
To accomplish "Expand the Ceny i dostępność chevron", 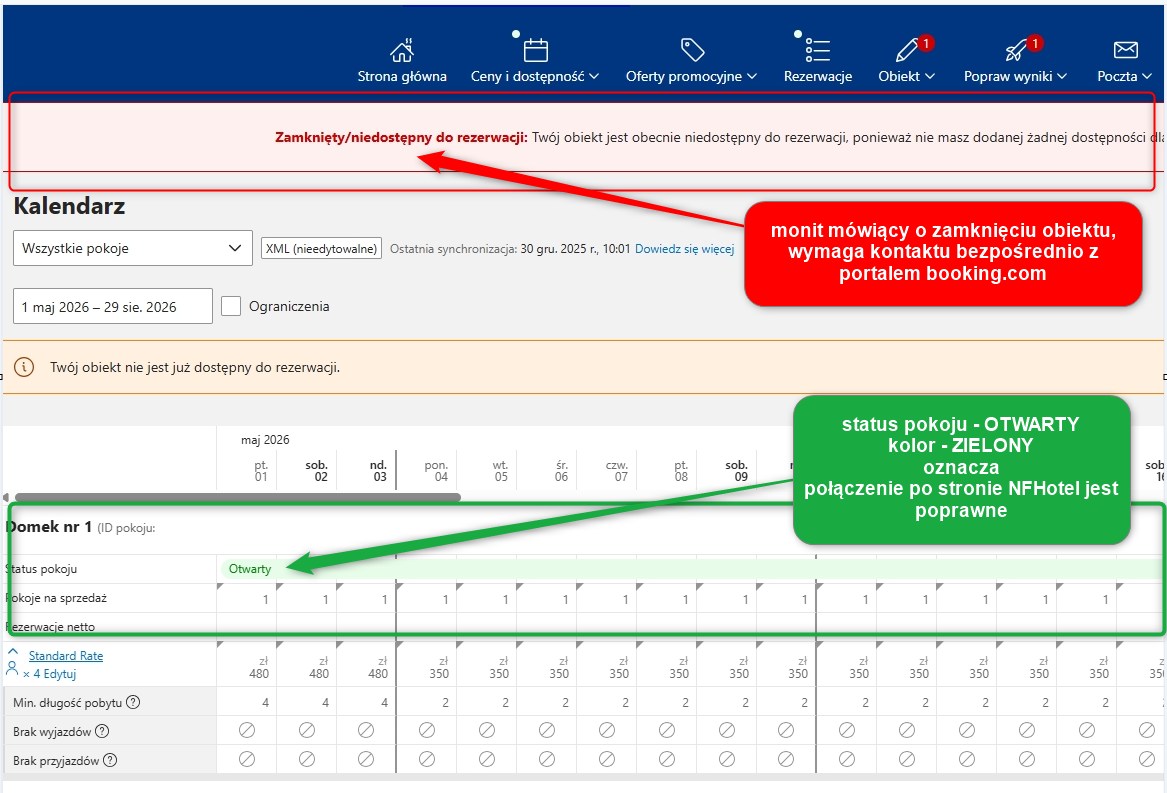I will pos(594,76).
